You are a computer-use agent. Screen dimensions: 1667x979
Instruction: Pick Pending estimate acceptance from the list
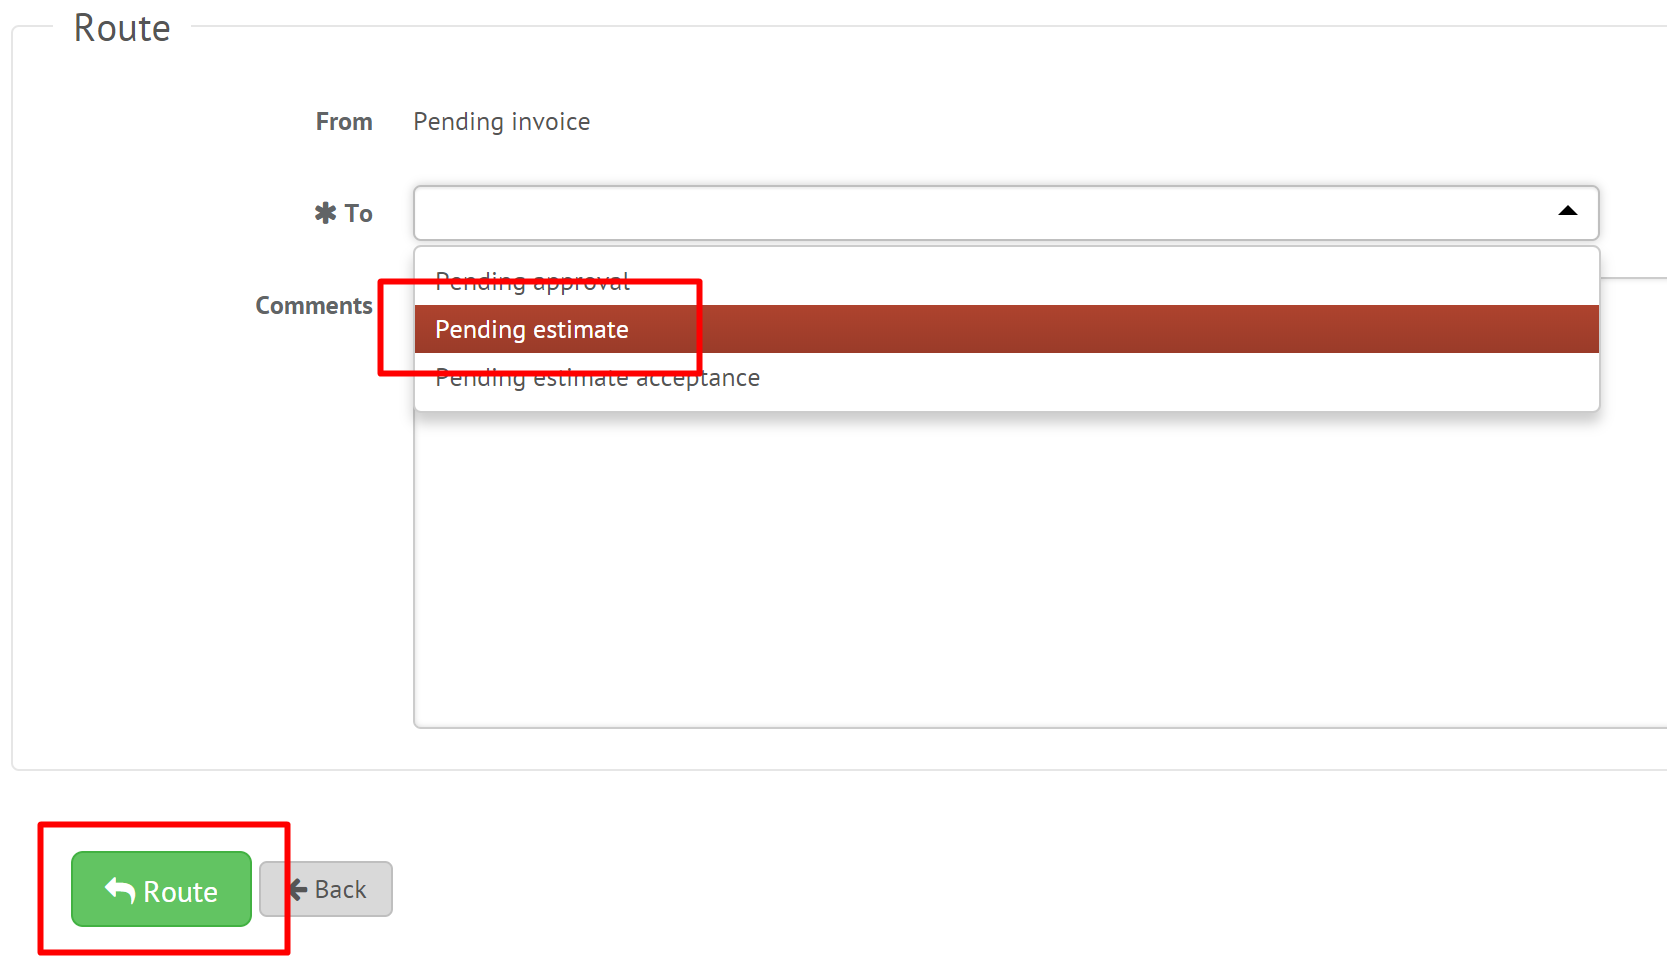[x=597, y=378]
